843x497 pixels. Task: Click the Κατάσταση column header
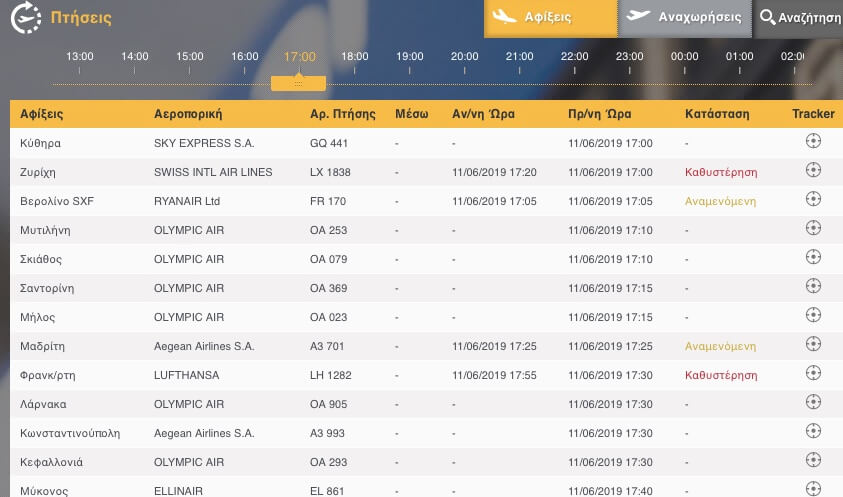(717, 114)
